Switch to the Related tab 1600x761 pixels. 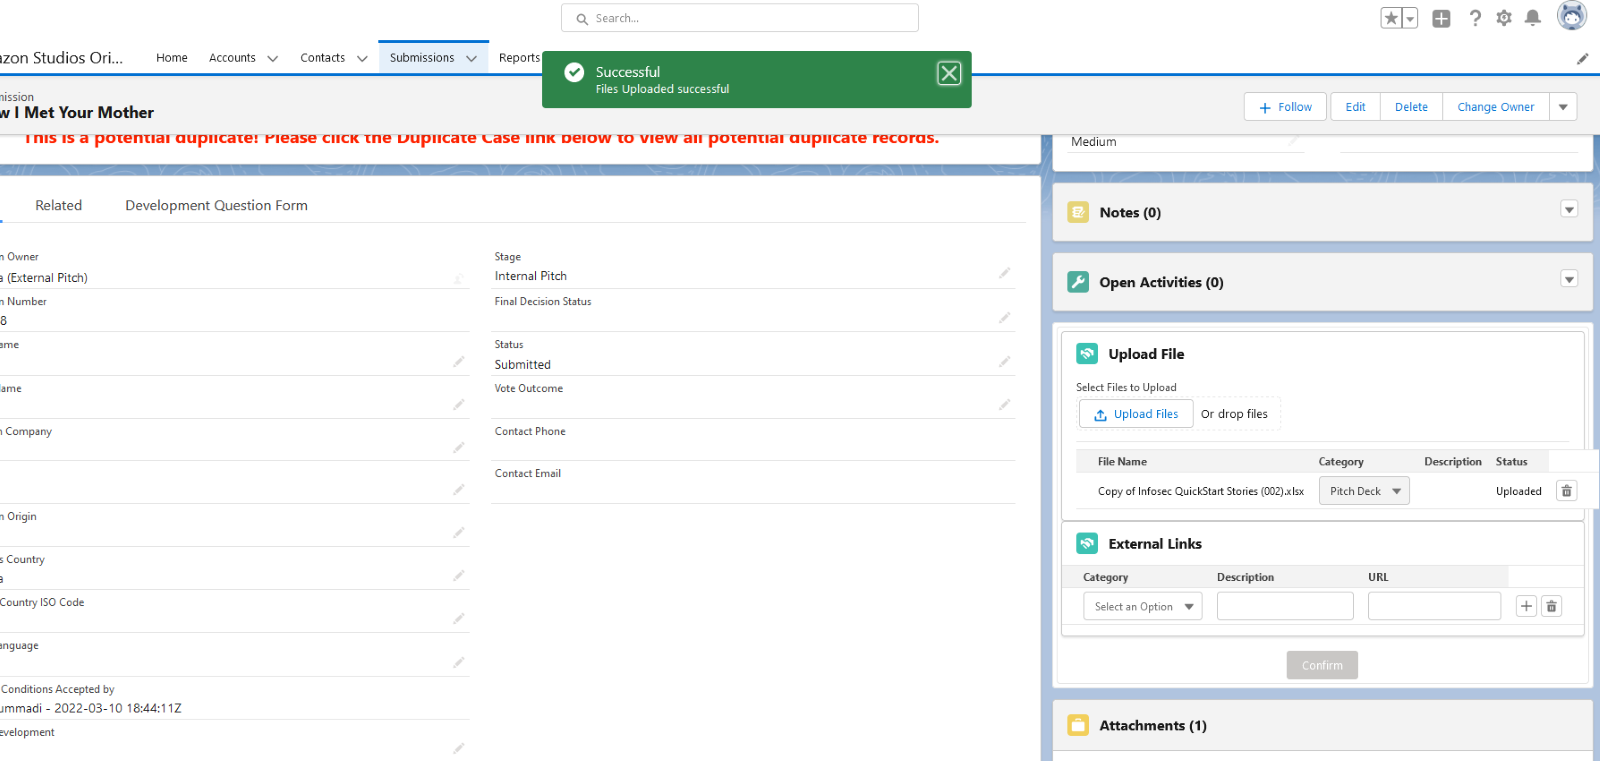(x=59, y=205)
